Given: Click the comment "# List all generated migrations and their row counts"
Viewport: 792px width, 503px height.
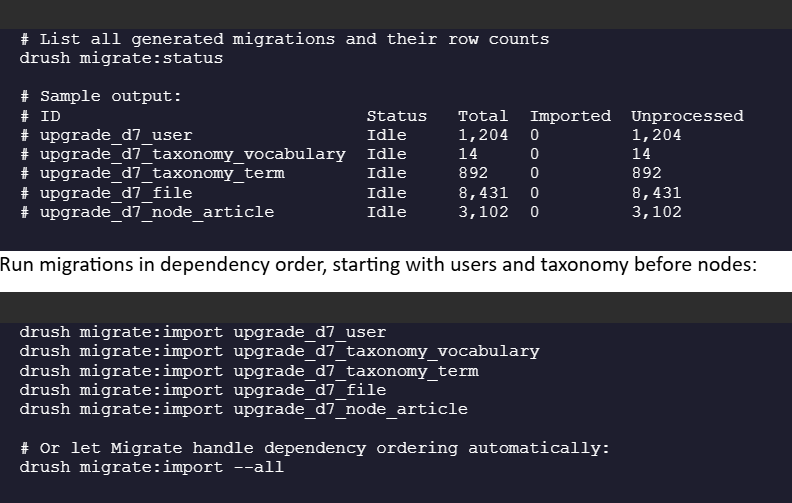Looking at the screenshot, I should pyautogui.click(x=284, y=39).
